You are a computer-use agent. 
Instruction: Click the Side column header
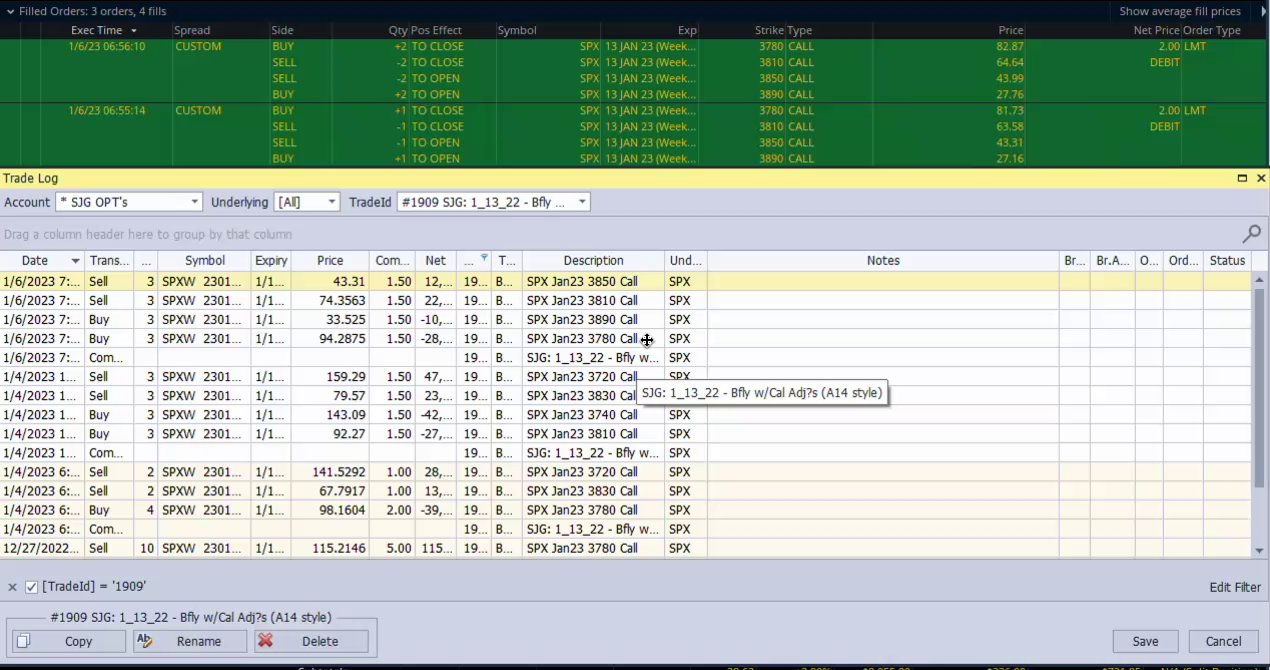coord(282,30)
